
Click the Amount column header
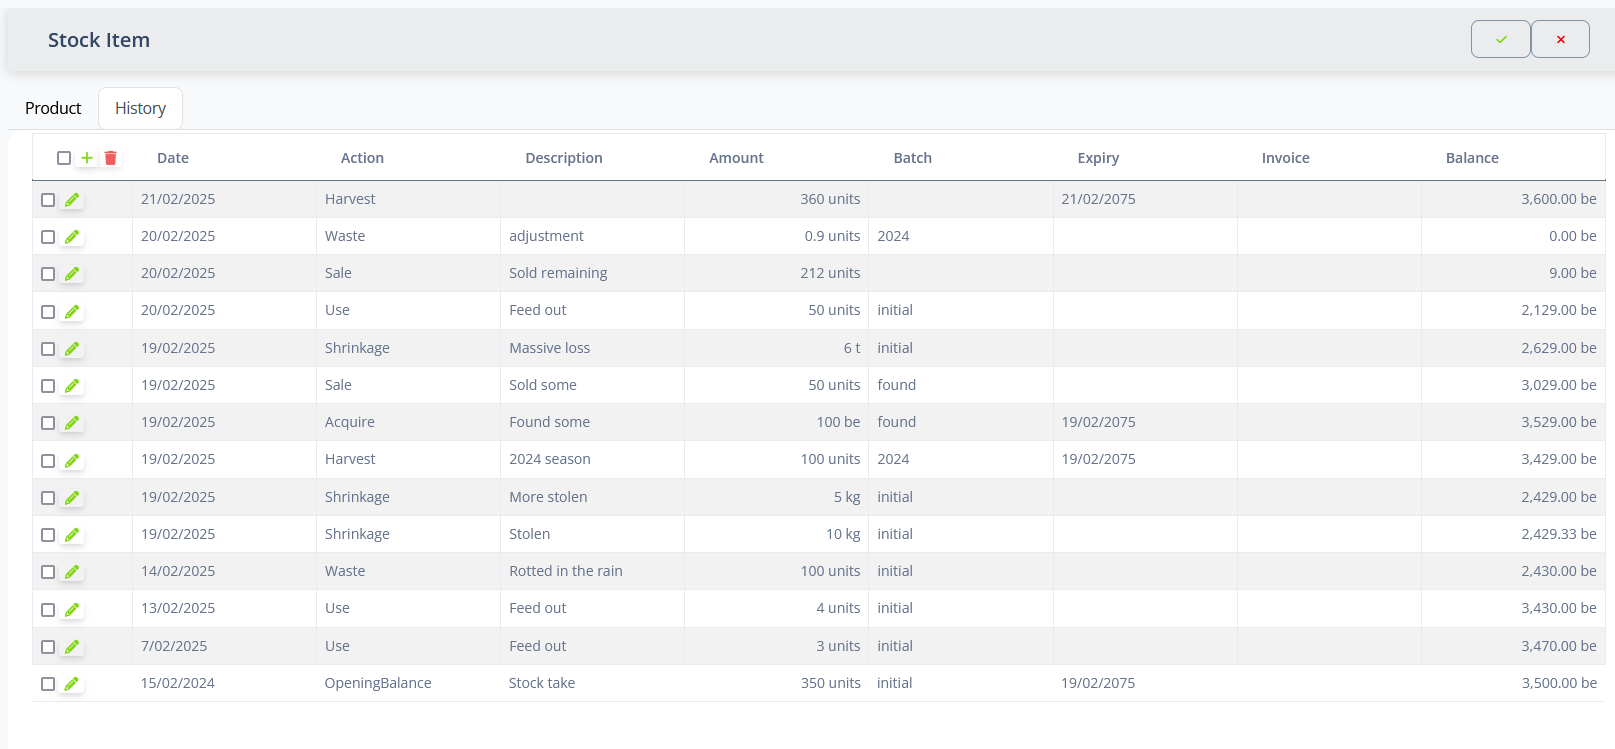click(x=736, y=158)
